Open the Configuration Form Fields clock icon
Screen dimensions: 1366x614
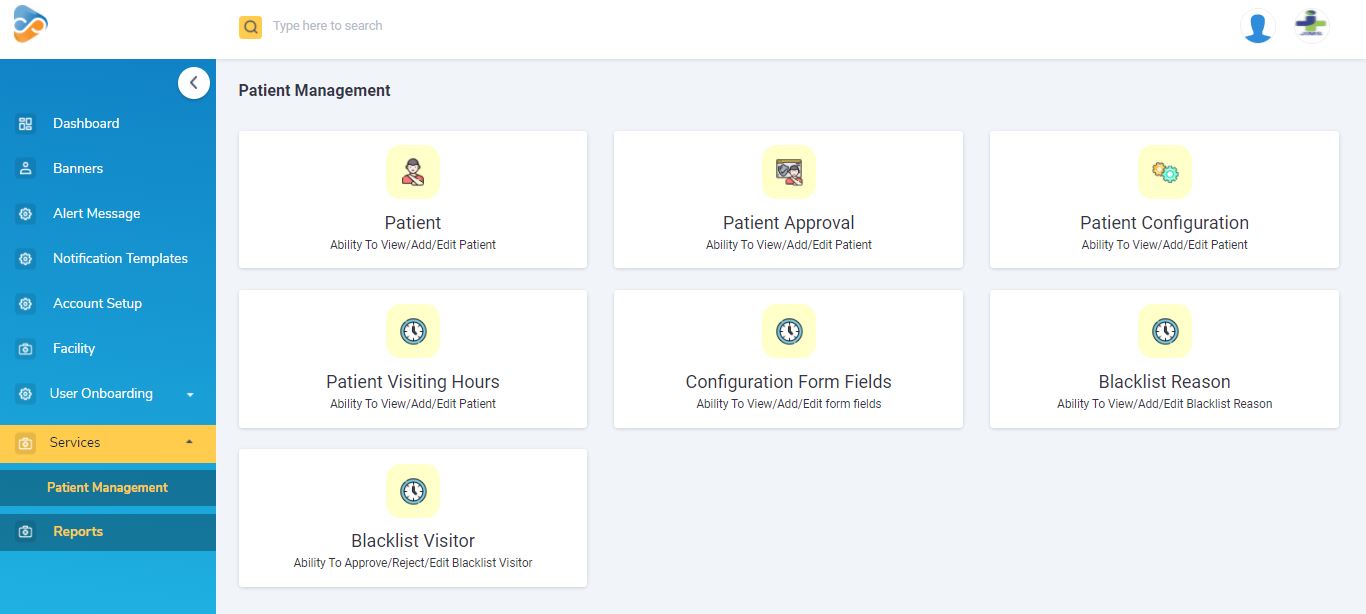click(x=789, y=331)
